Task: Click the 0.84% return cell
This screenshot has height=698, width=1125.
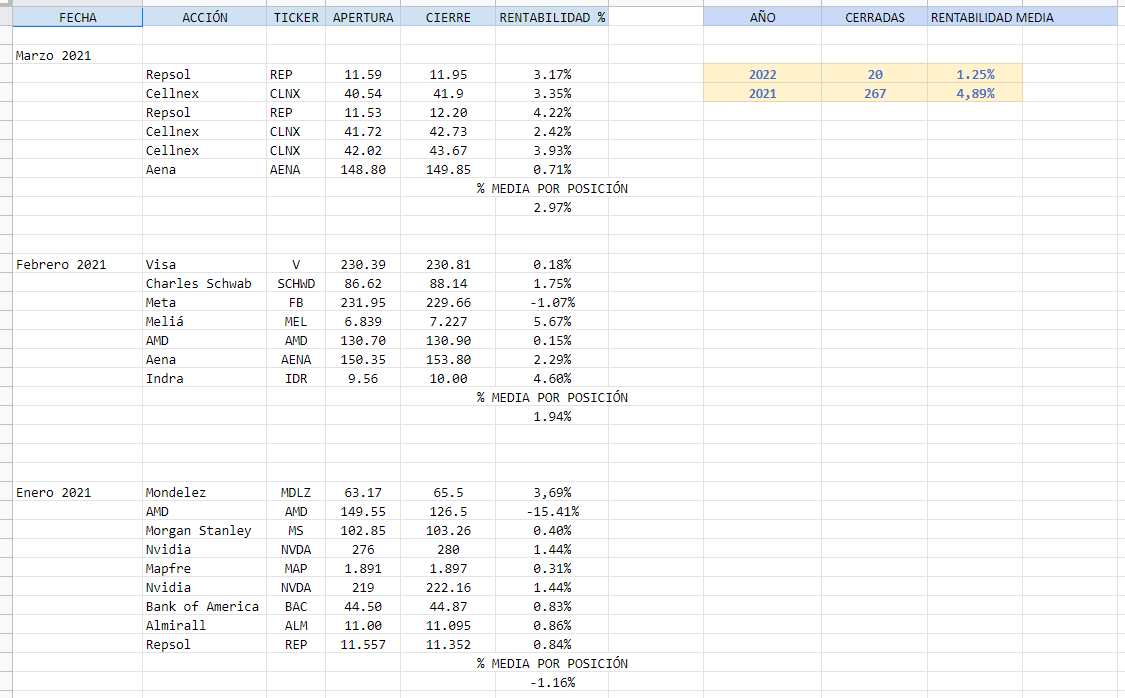Action: tap(552, 645)
